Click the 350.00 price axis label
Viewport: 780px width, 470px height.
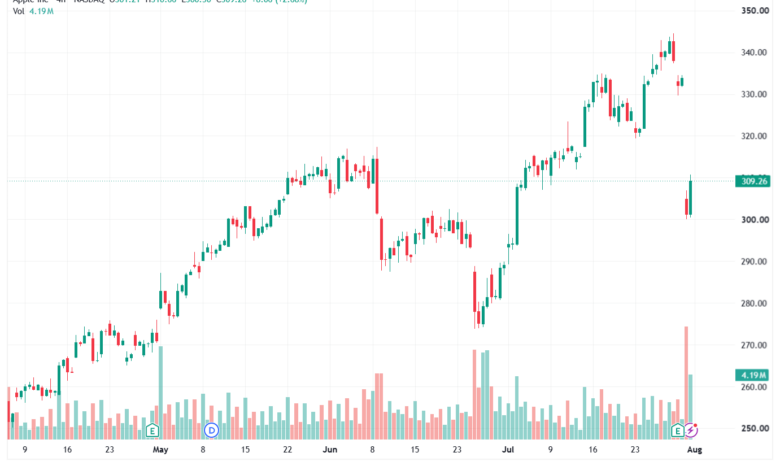755,10
